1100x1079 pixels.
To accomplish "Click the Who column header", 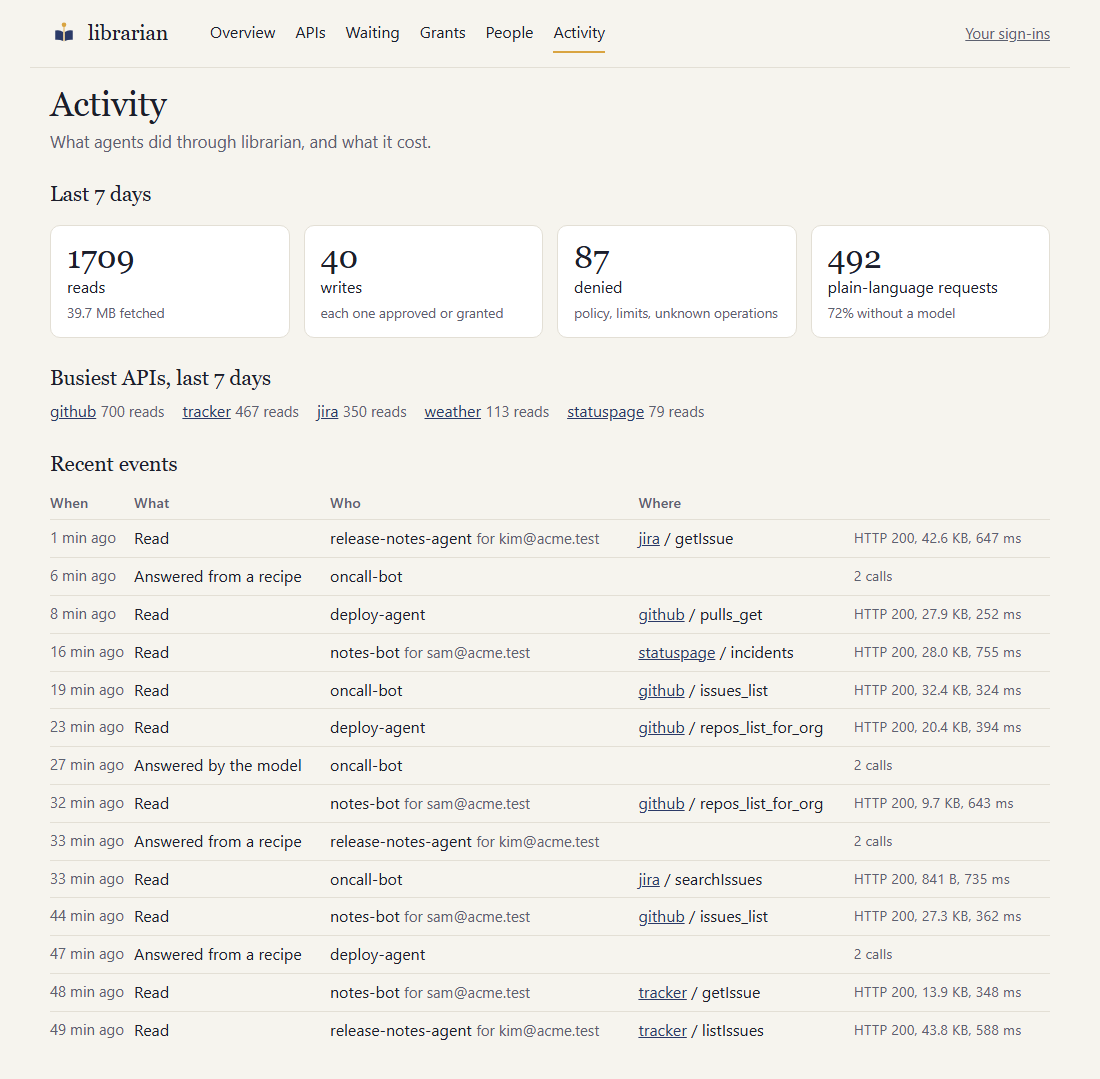I will [x=345, y=503].
